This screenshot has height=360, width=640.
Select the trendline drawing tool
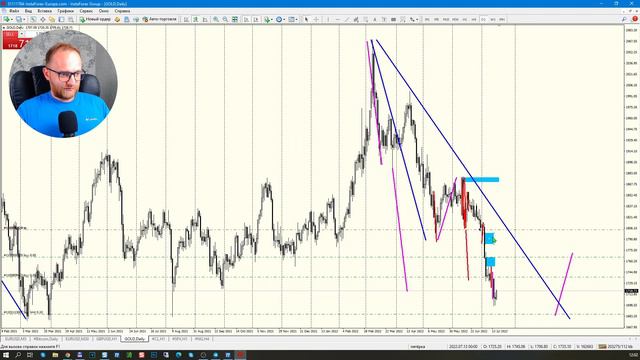347,19
